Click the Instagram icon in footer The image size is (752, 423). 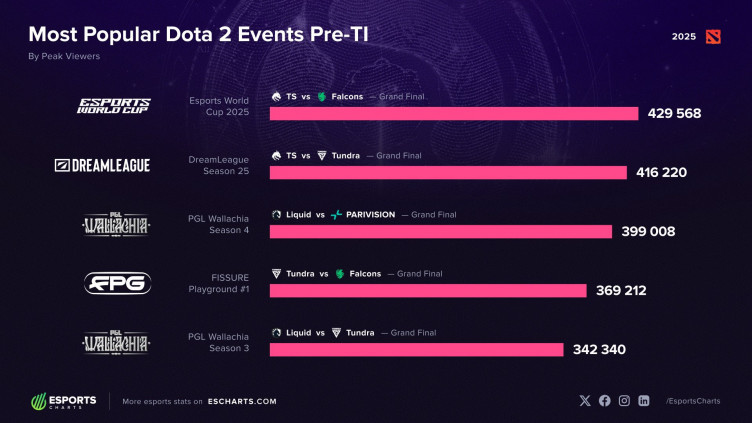click(x=624, y=400)
